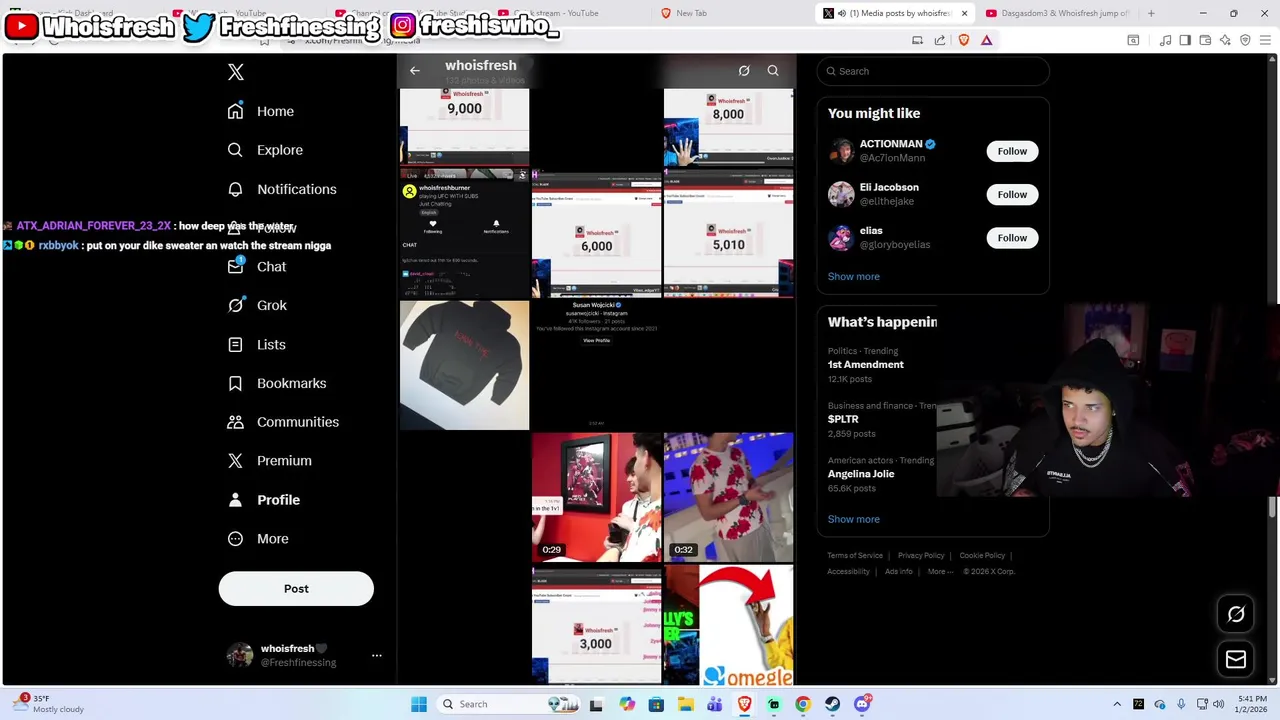Click the playlist music note icon
The width and height of the screenshot is (1280, 720).
click(1165, 40)
